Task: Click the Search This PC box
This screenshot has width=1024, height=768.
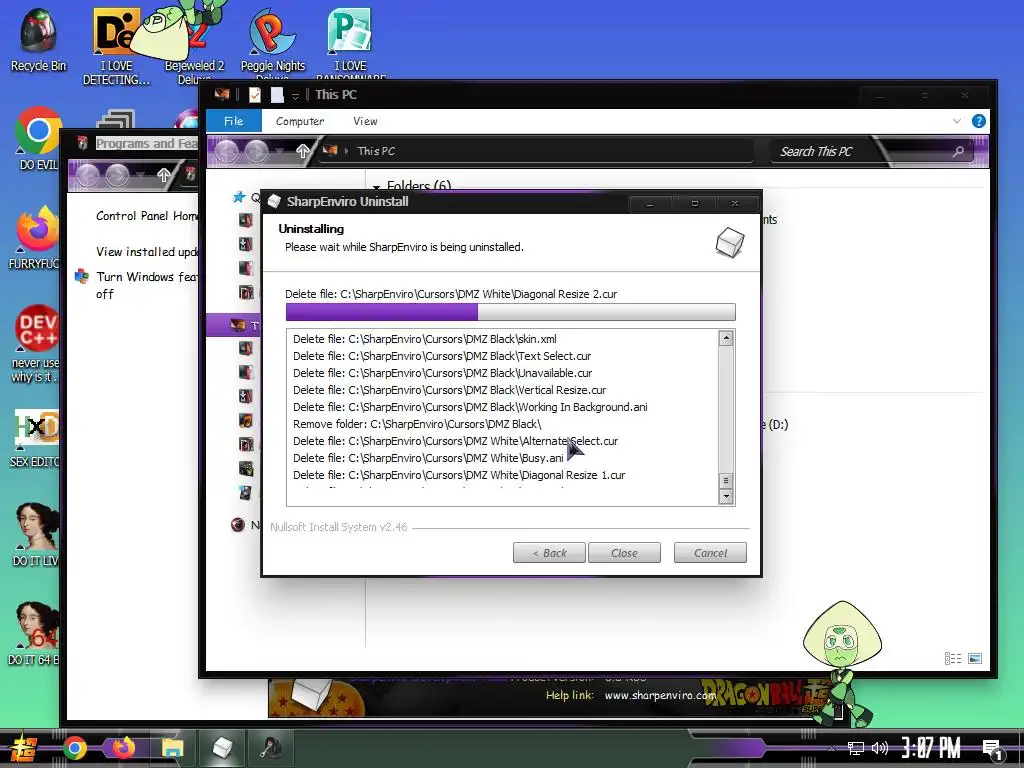Action: click(872, 152)
